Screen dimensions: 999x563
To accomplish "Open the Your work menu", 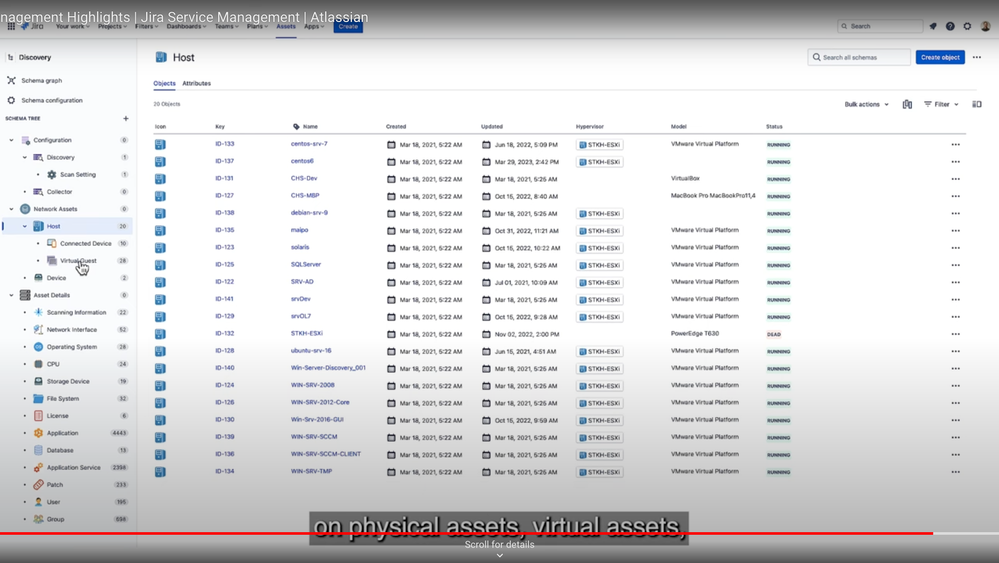I will click(x=73, y=27).
